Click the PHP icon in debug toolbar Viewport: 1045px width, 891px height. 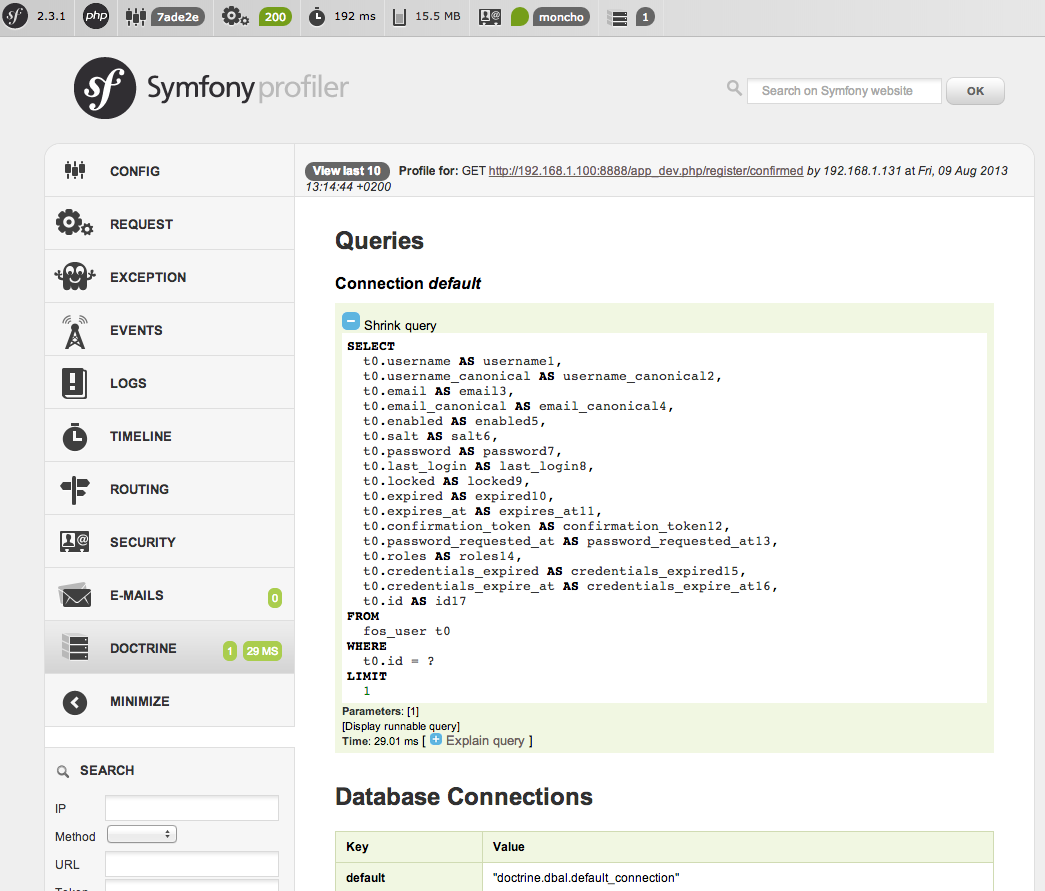click(96, 16)
